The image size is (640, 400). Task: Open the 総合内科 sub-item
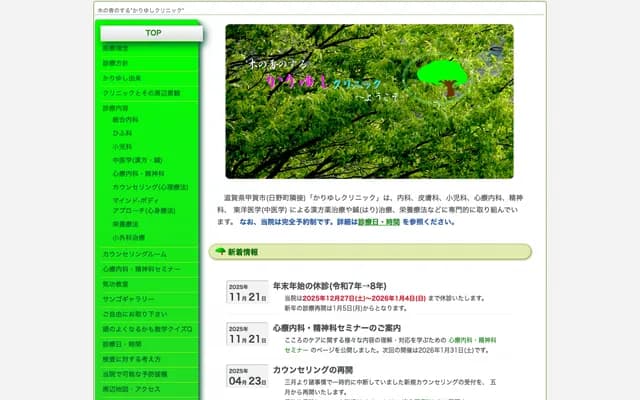(125, 120)
